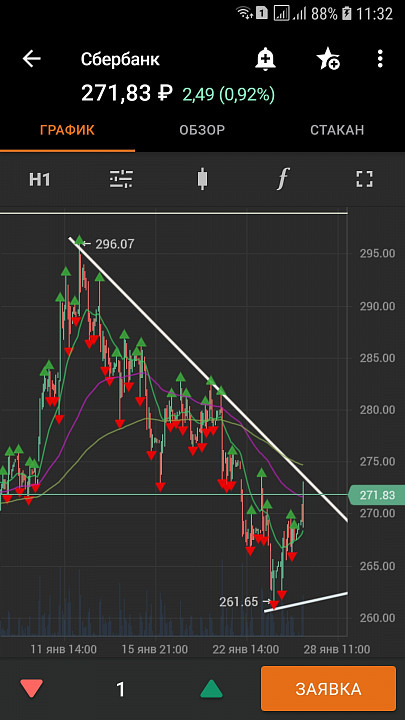Tap the quantity field showing 1
The height and width of the screenshot is (720, 405).
click(x=121, y=689)
